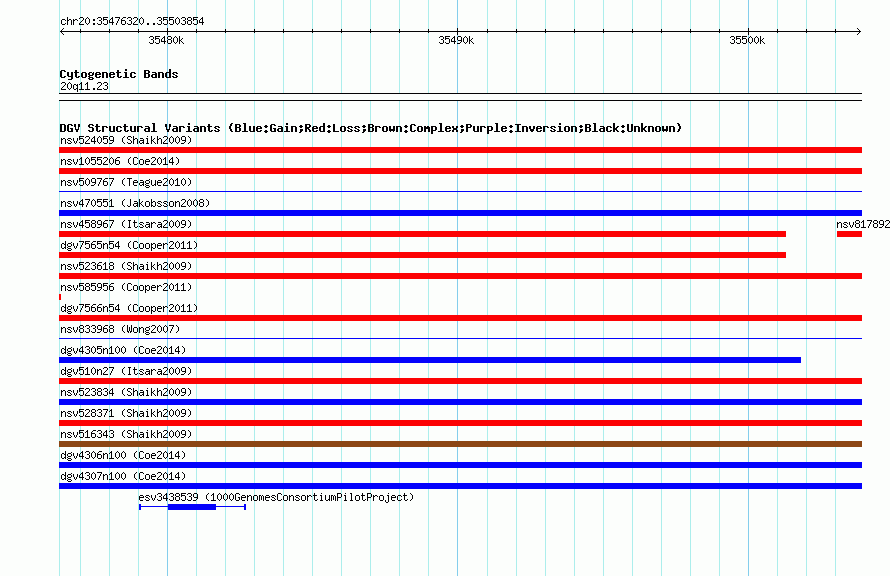Click the chr20:35476320..35503854 coordinates text

tap(132, 21)
